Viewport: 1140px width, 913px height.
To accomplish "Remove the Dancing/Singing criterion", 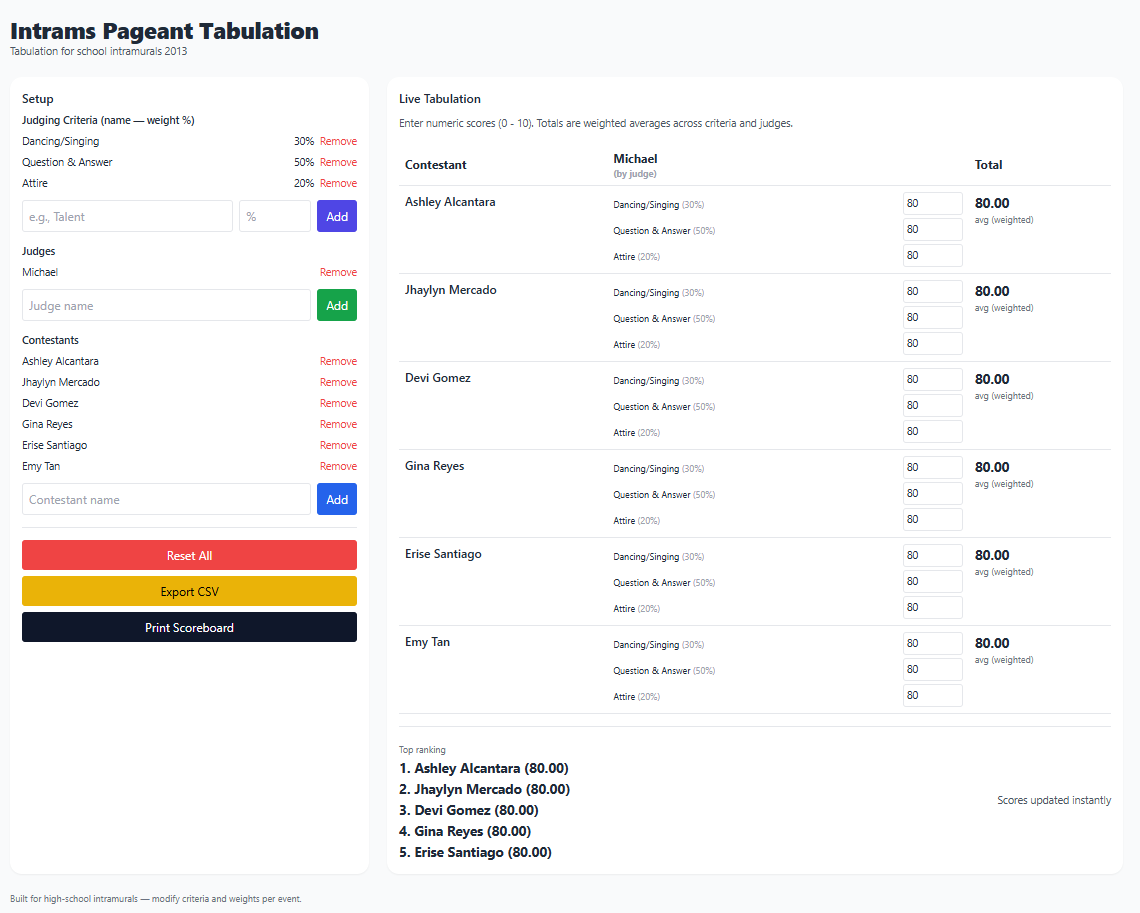I will pos(338,141).
